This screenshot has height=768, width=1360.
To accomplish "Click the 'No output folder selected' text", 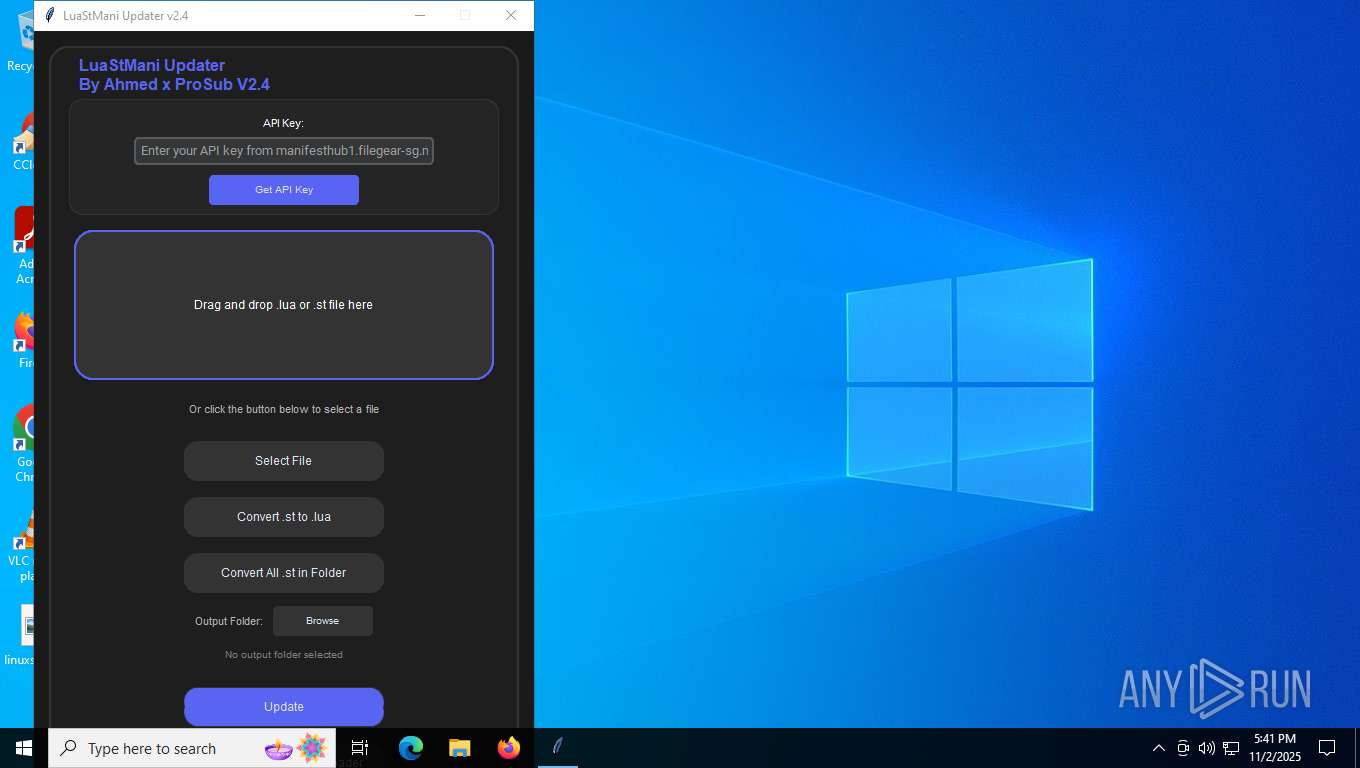I will (x=284, y=655).
